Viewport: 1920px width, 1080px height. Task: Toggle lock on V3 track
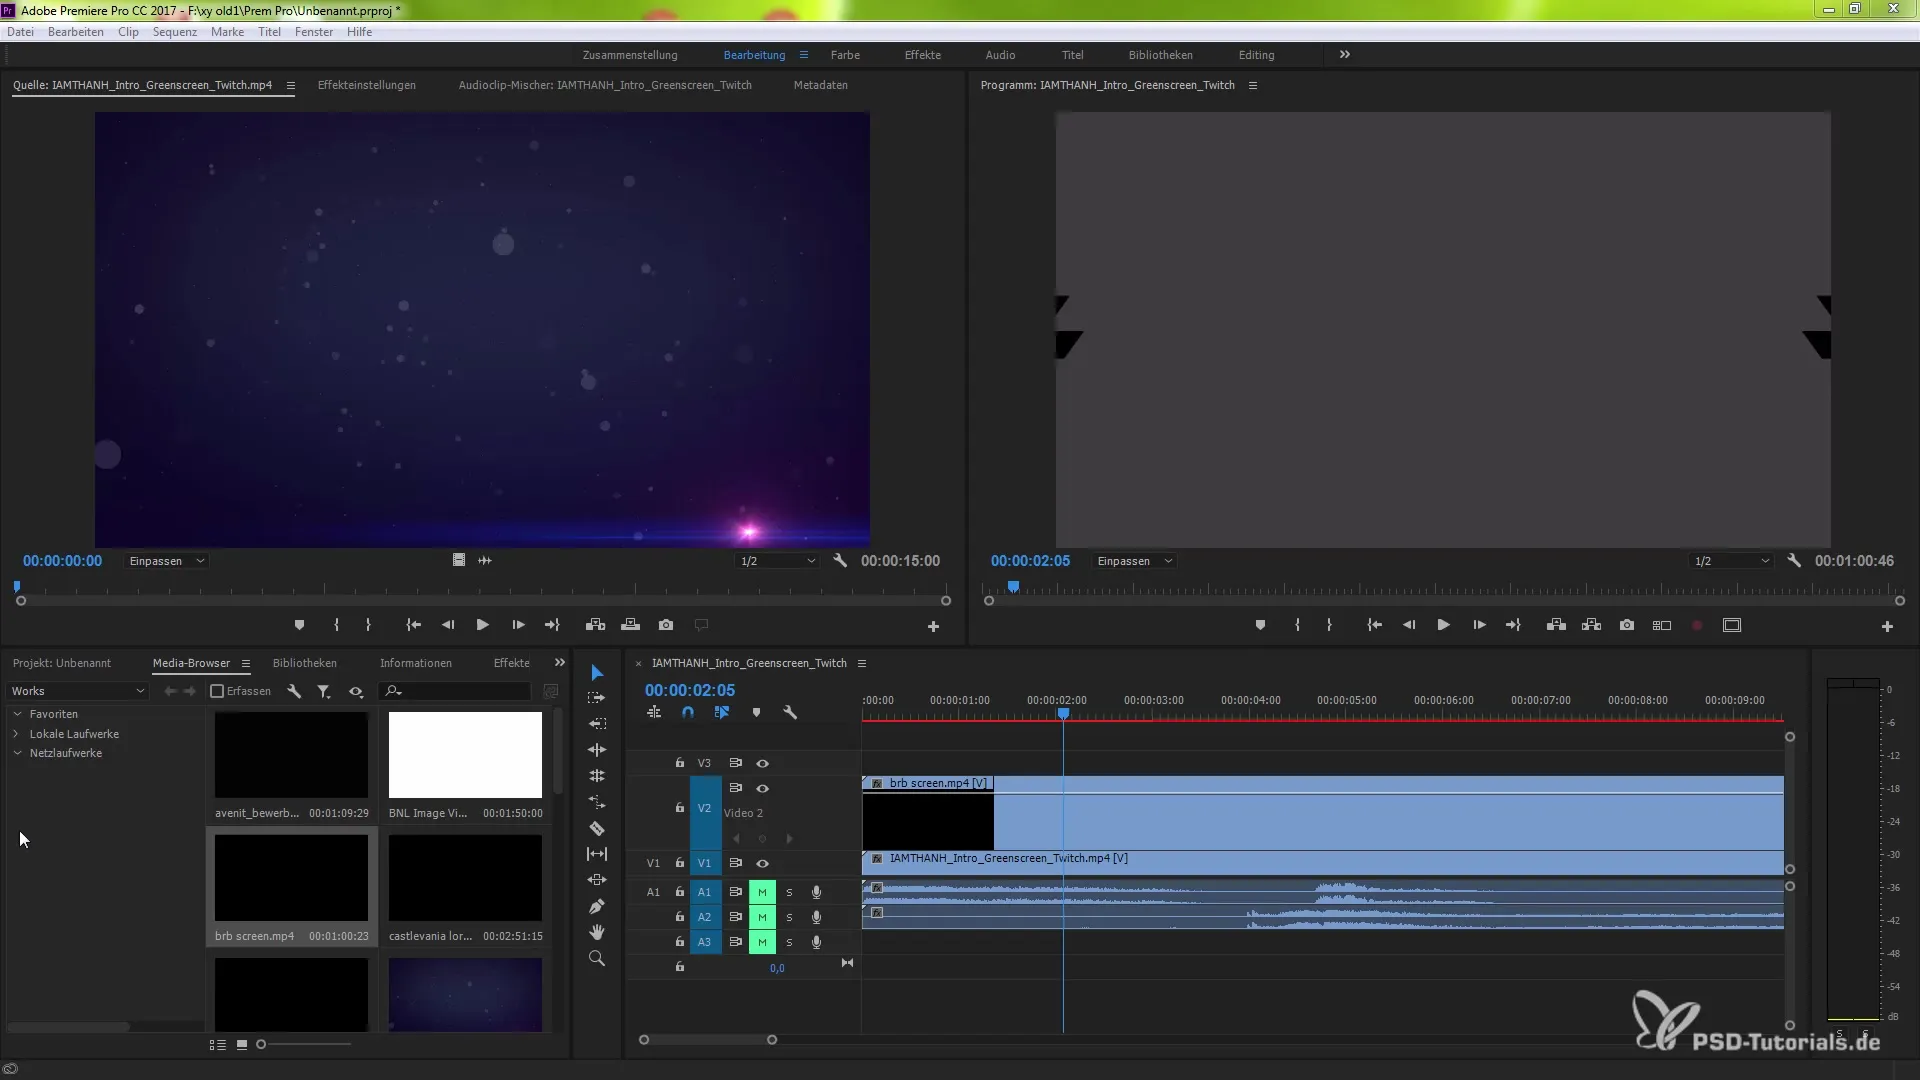[x=680, y=763]
